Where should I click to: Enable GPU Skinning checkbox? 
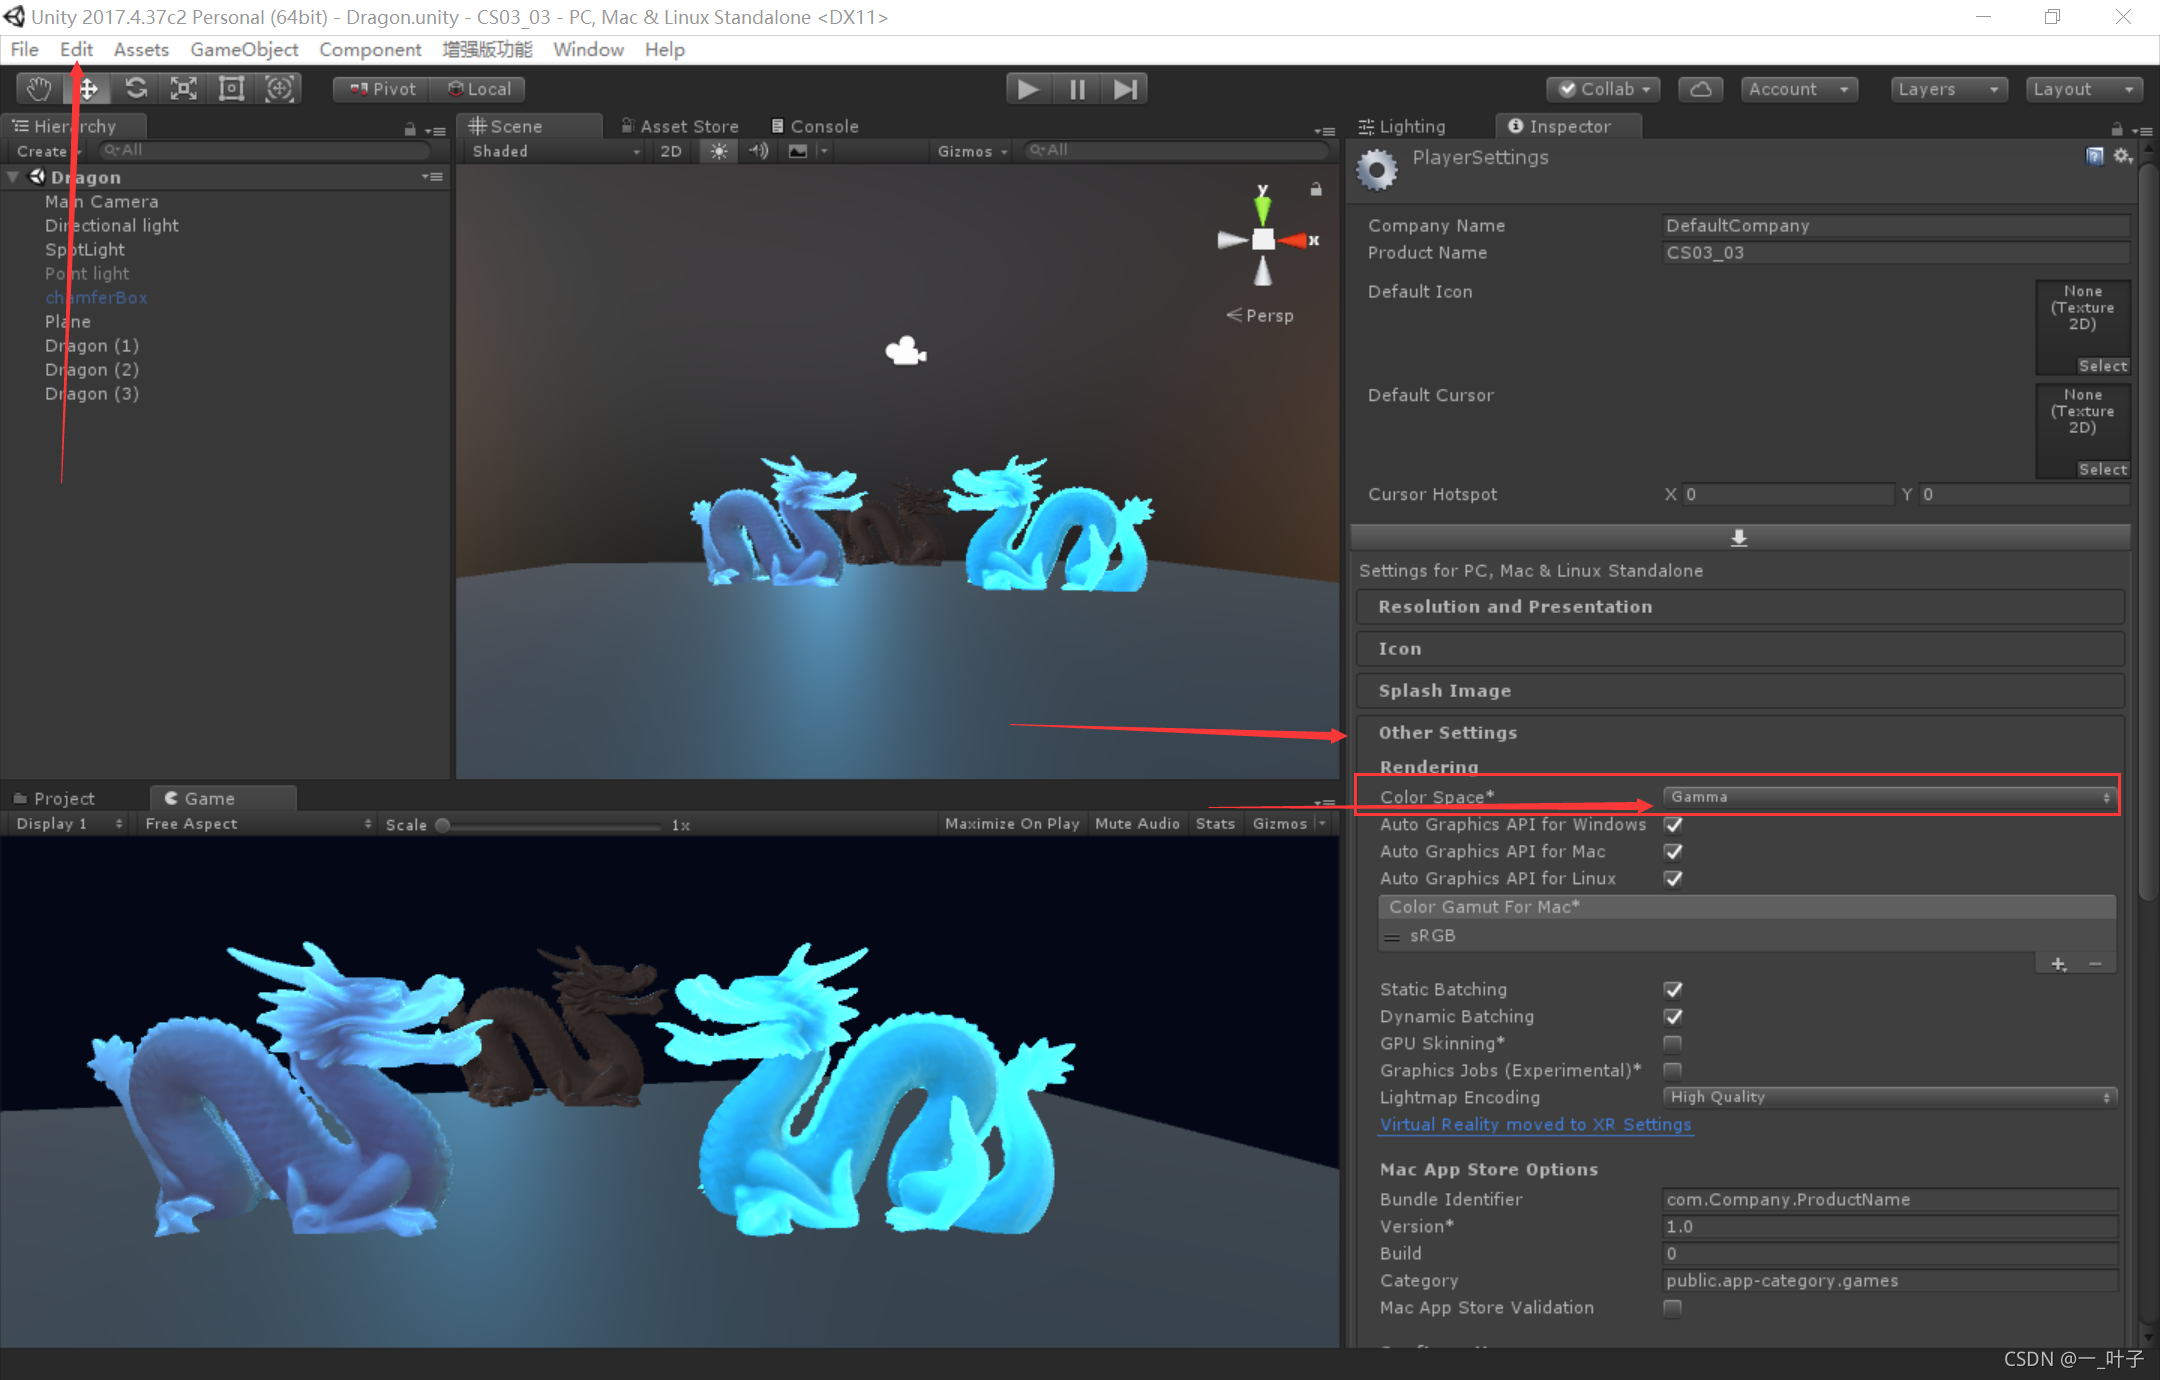coord(1674,1043)
